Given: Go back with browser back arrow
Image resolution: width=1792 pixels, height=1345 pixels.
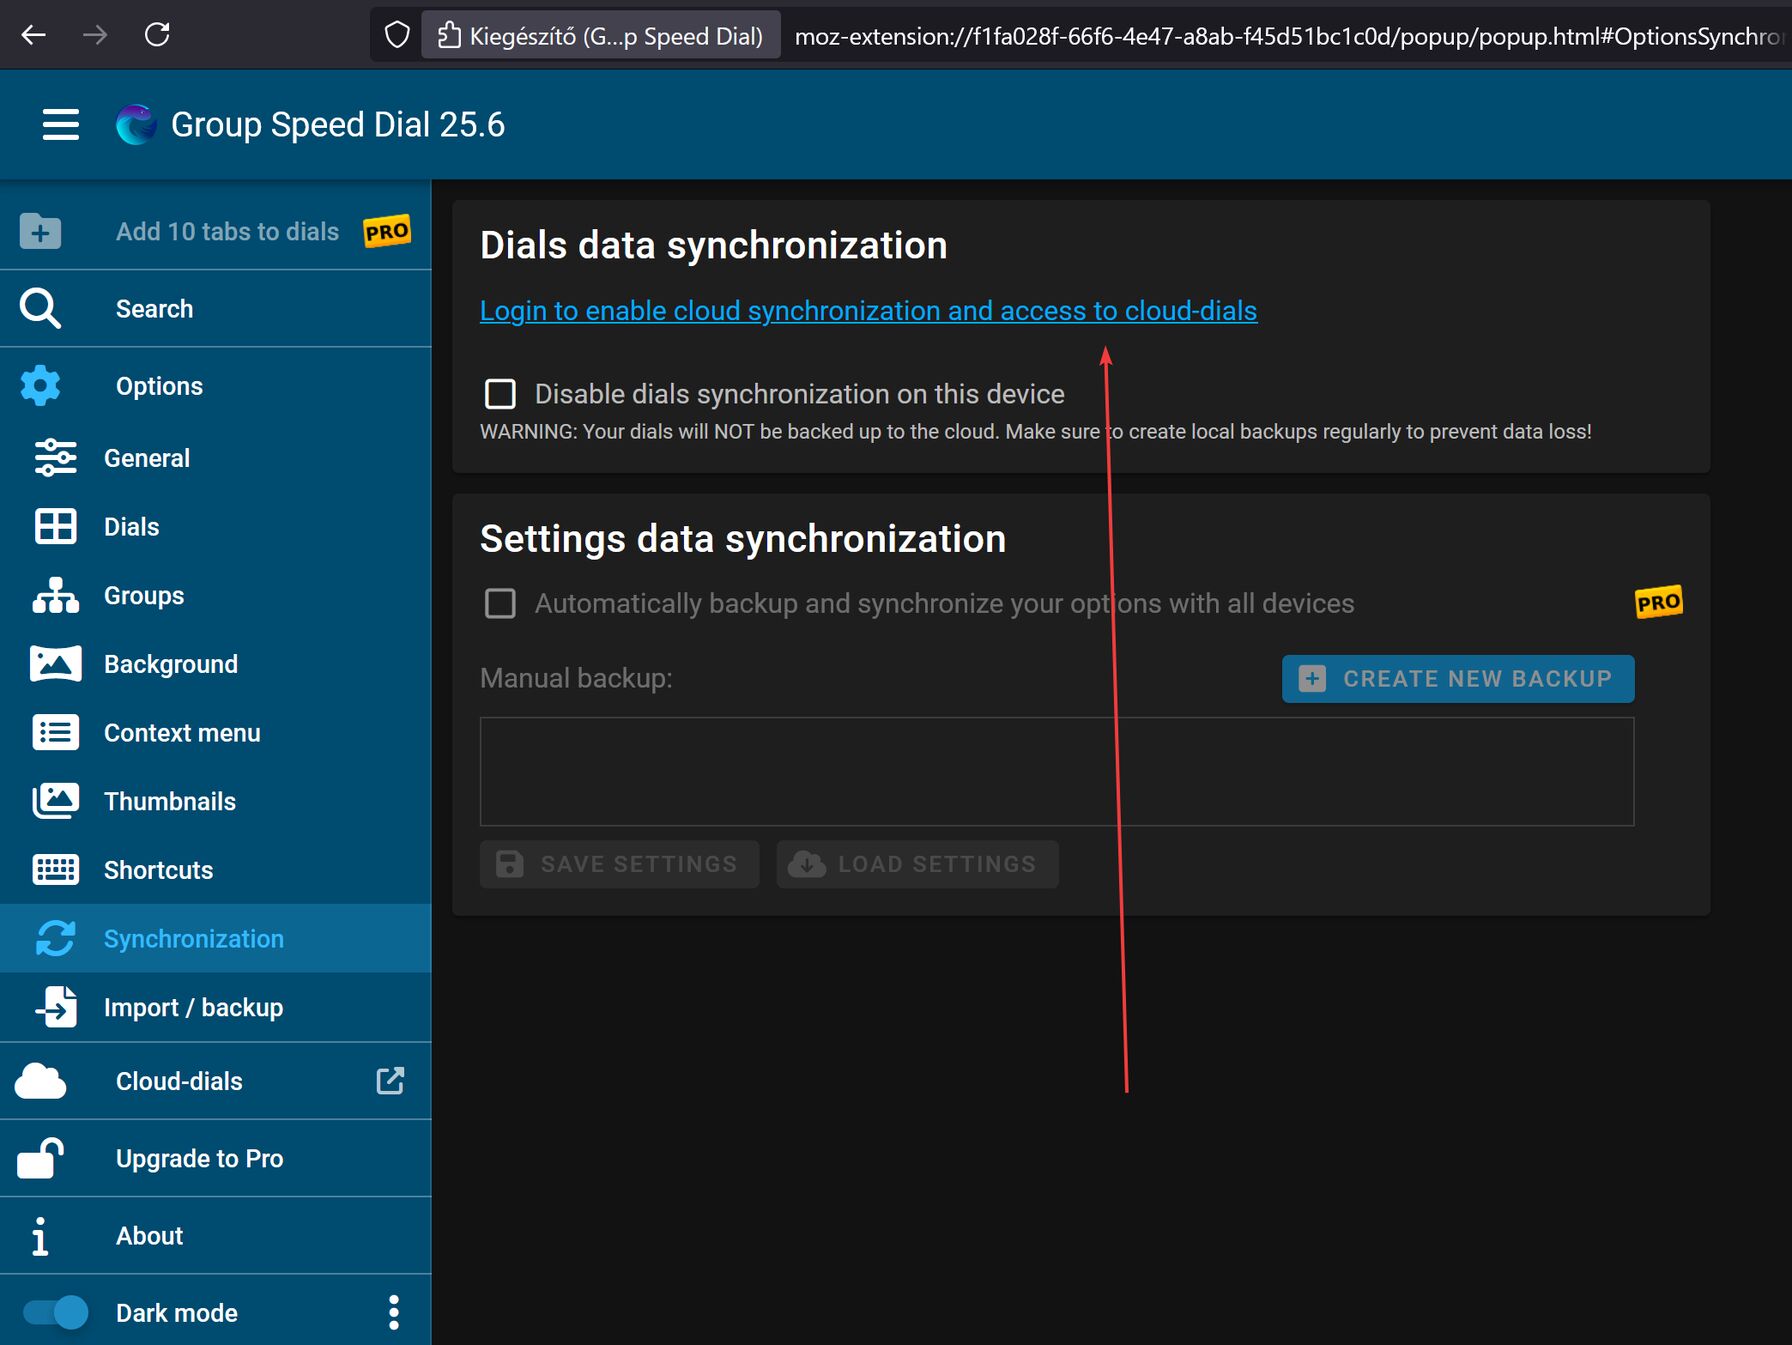Looking at the screenshot, I should tap(34, 35).
